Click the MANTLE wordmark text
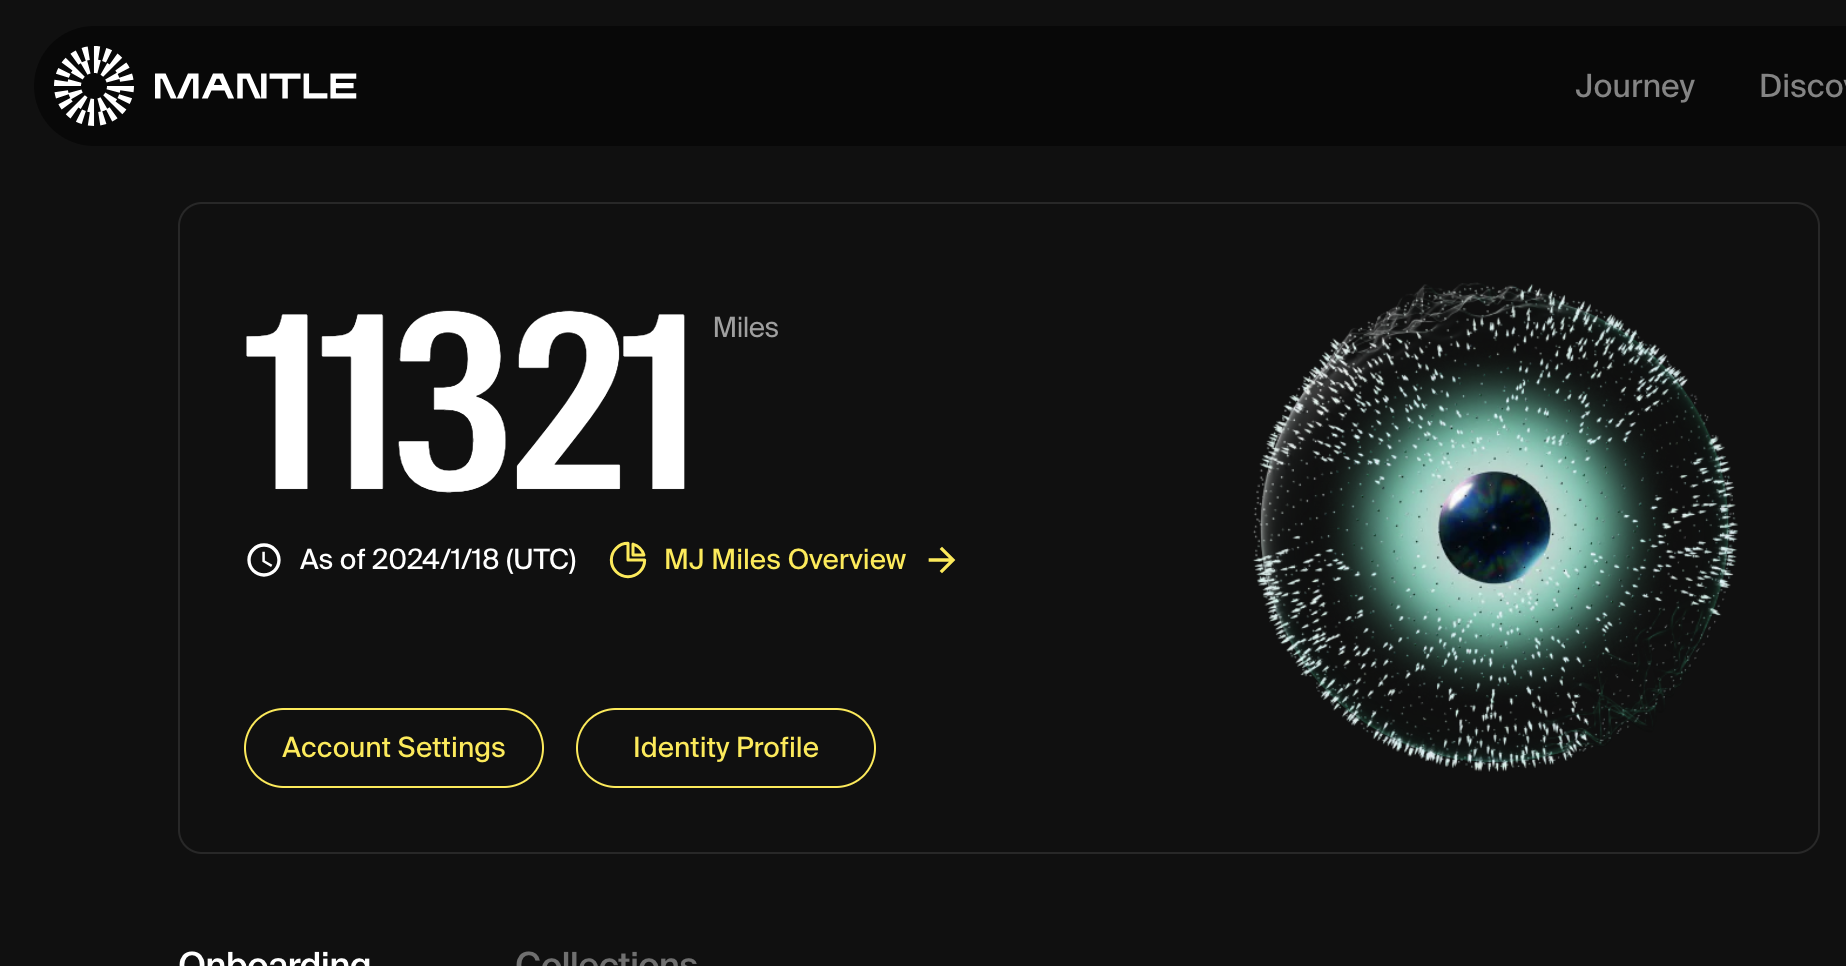Viewport: 1846px width, 966px height. [255, 87]
